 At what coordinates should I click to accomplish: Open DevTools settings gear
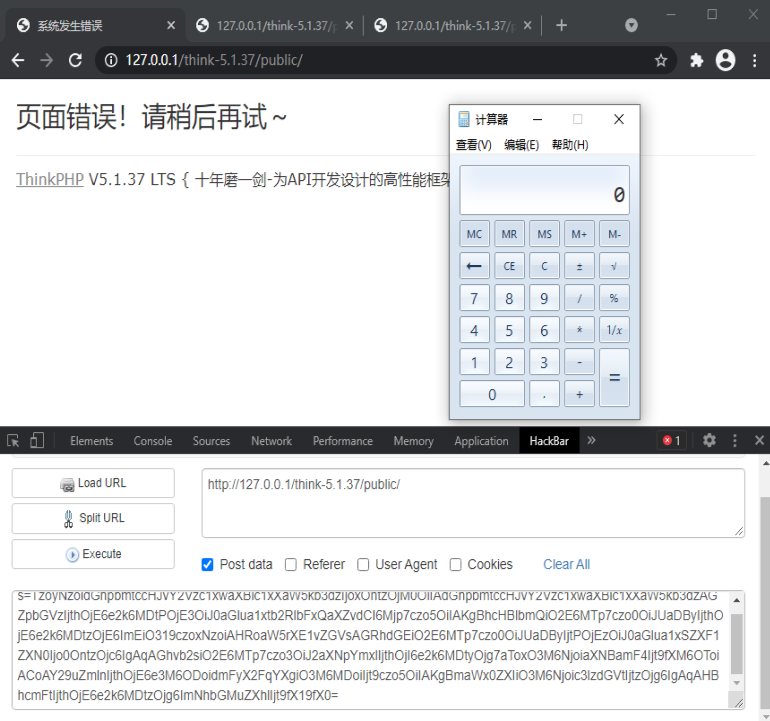709,441
